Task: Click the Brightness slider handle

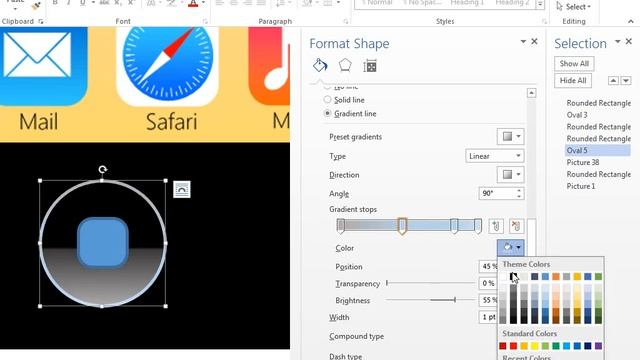Action: click(455, 300)
